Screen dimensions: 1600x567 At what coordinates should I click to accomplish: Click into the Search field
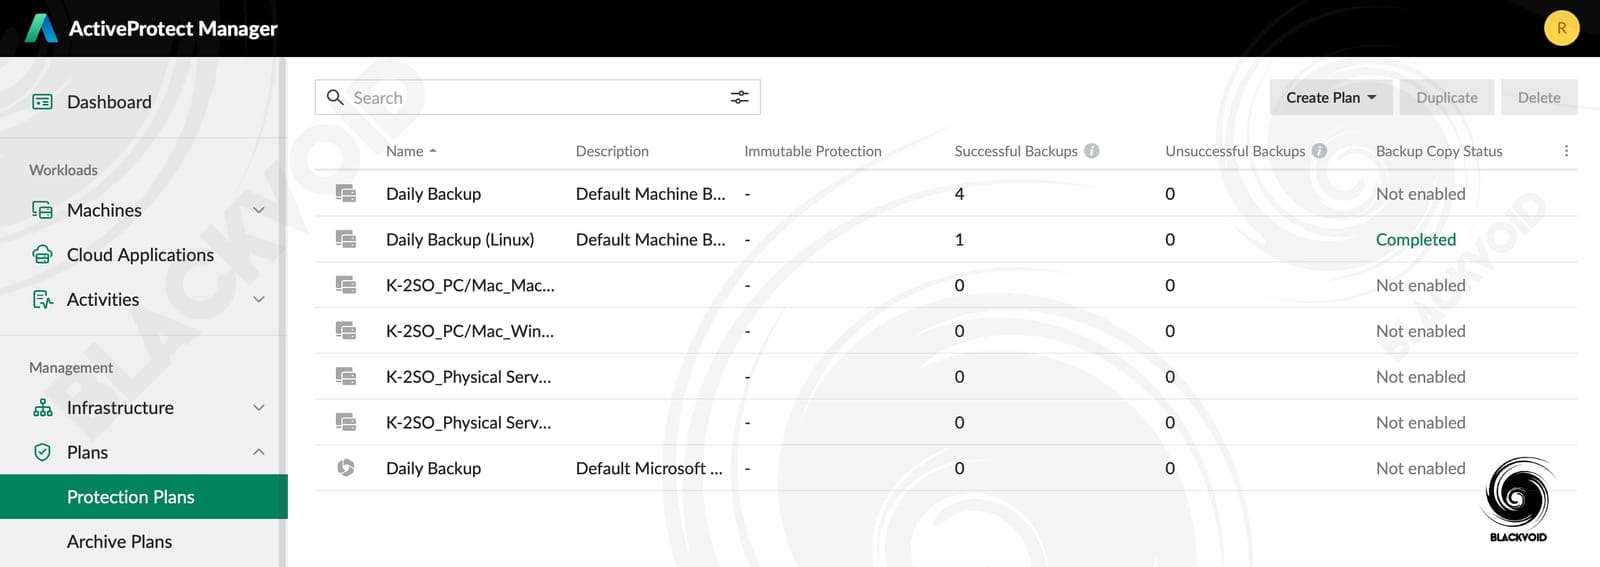(537, 97)
